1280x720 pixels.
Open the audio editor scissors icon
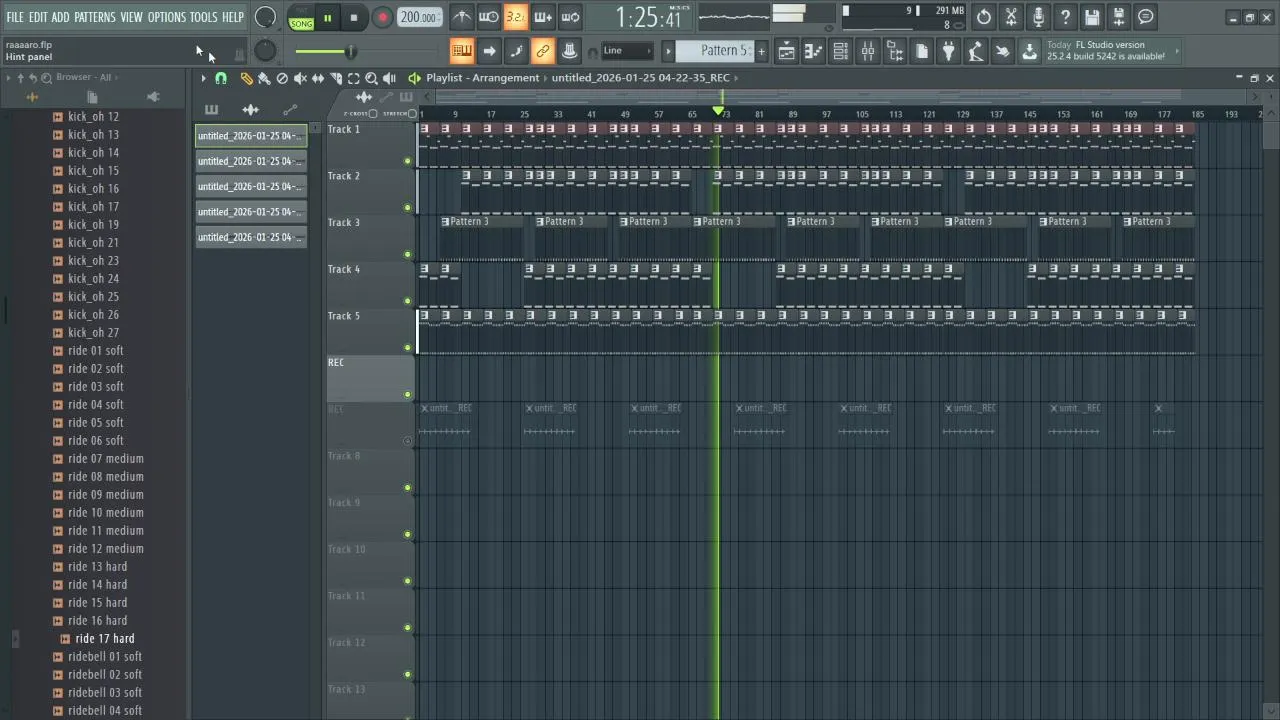1011,17
